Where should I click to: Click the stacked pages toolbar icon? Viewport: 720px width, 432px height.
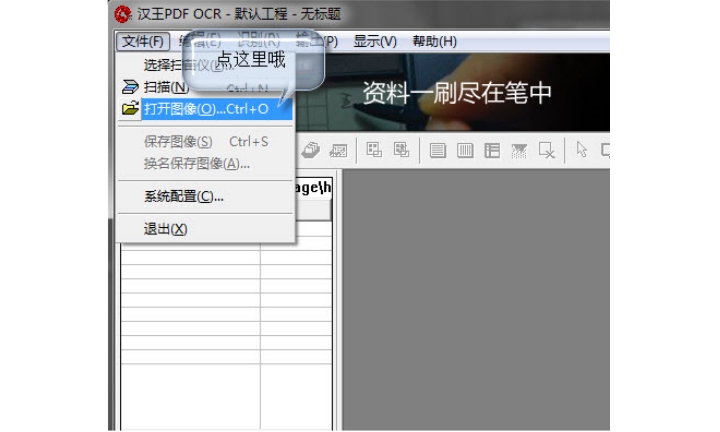[x=311, y=150]
